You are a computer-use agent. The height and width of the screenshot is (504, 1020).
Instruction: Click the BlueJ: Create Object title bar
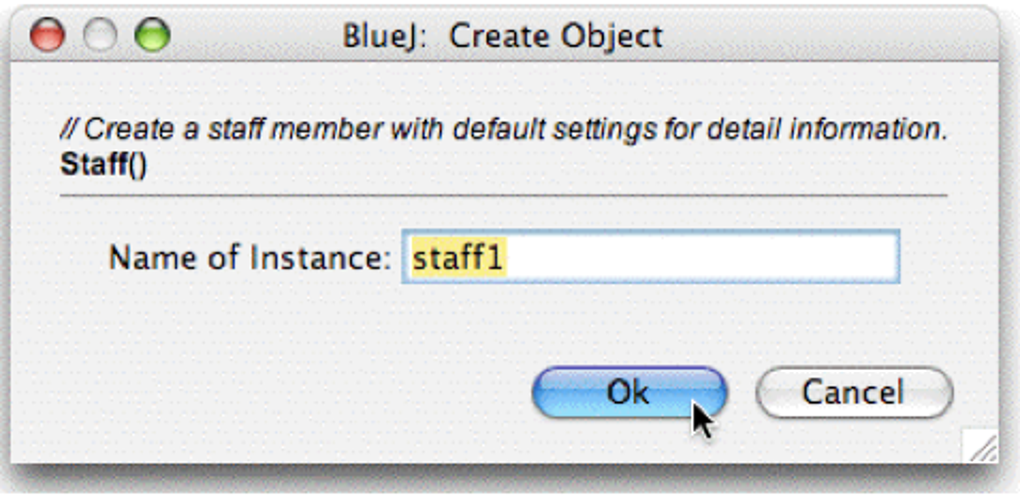[504, 36]
